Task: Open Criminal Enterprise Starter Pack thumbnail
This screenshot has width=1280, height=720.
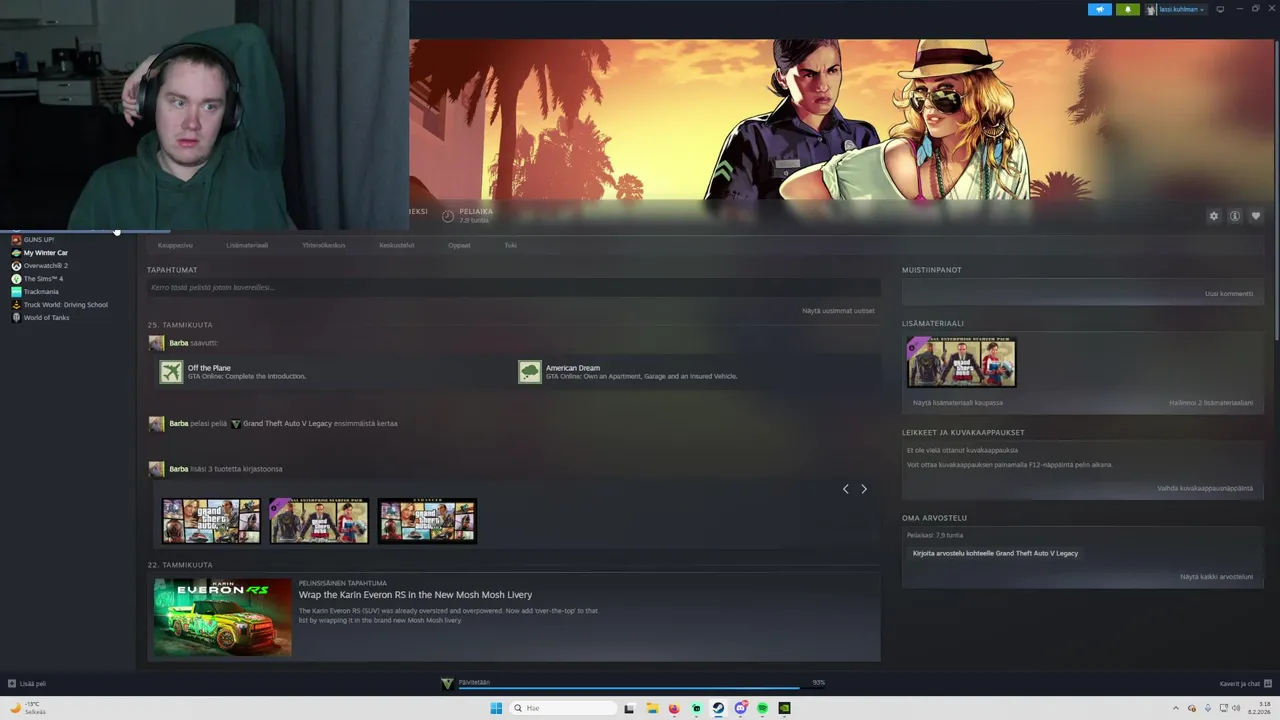Action: [x=319, y=521]
